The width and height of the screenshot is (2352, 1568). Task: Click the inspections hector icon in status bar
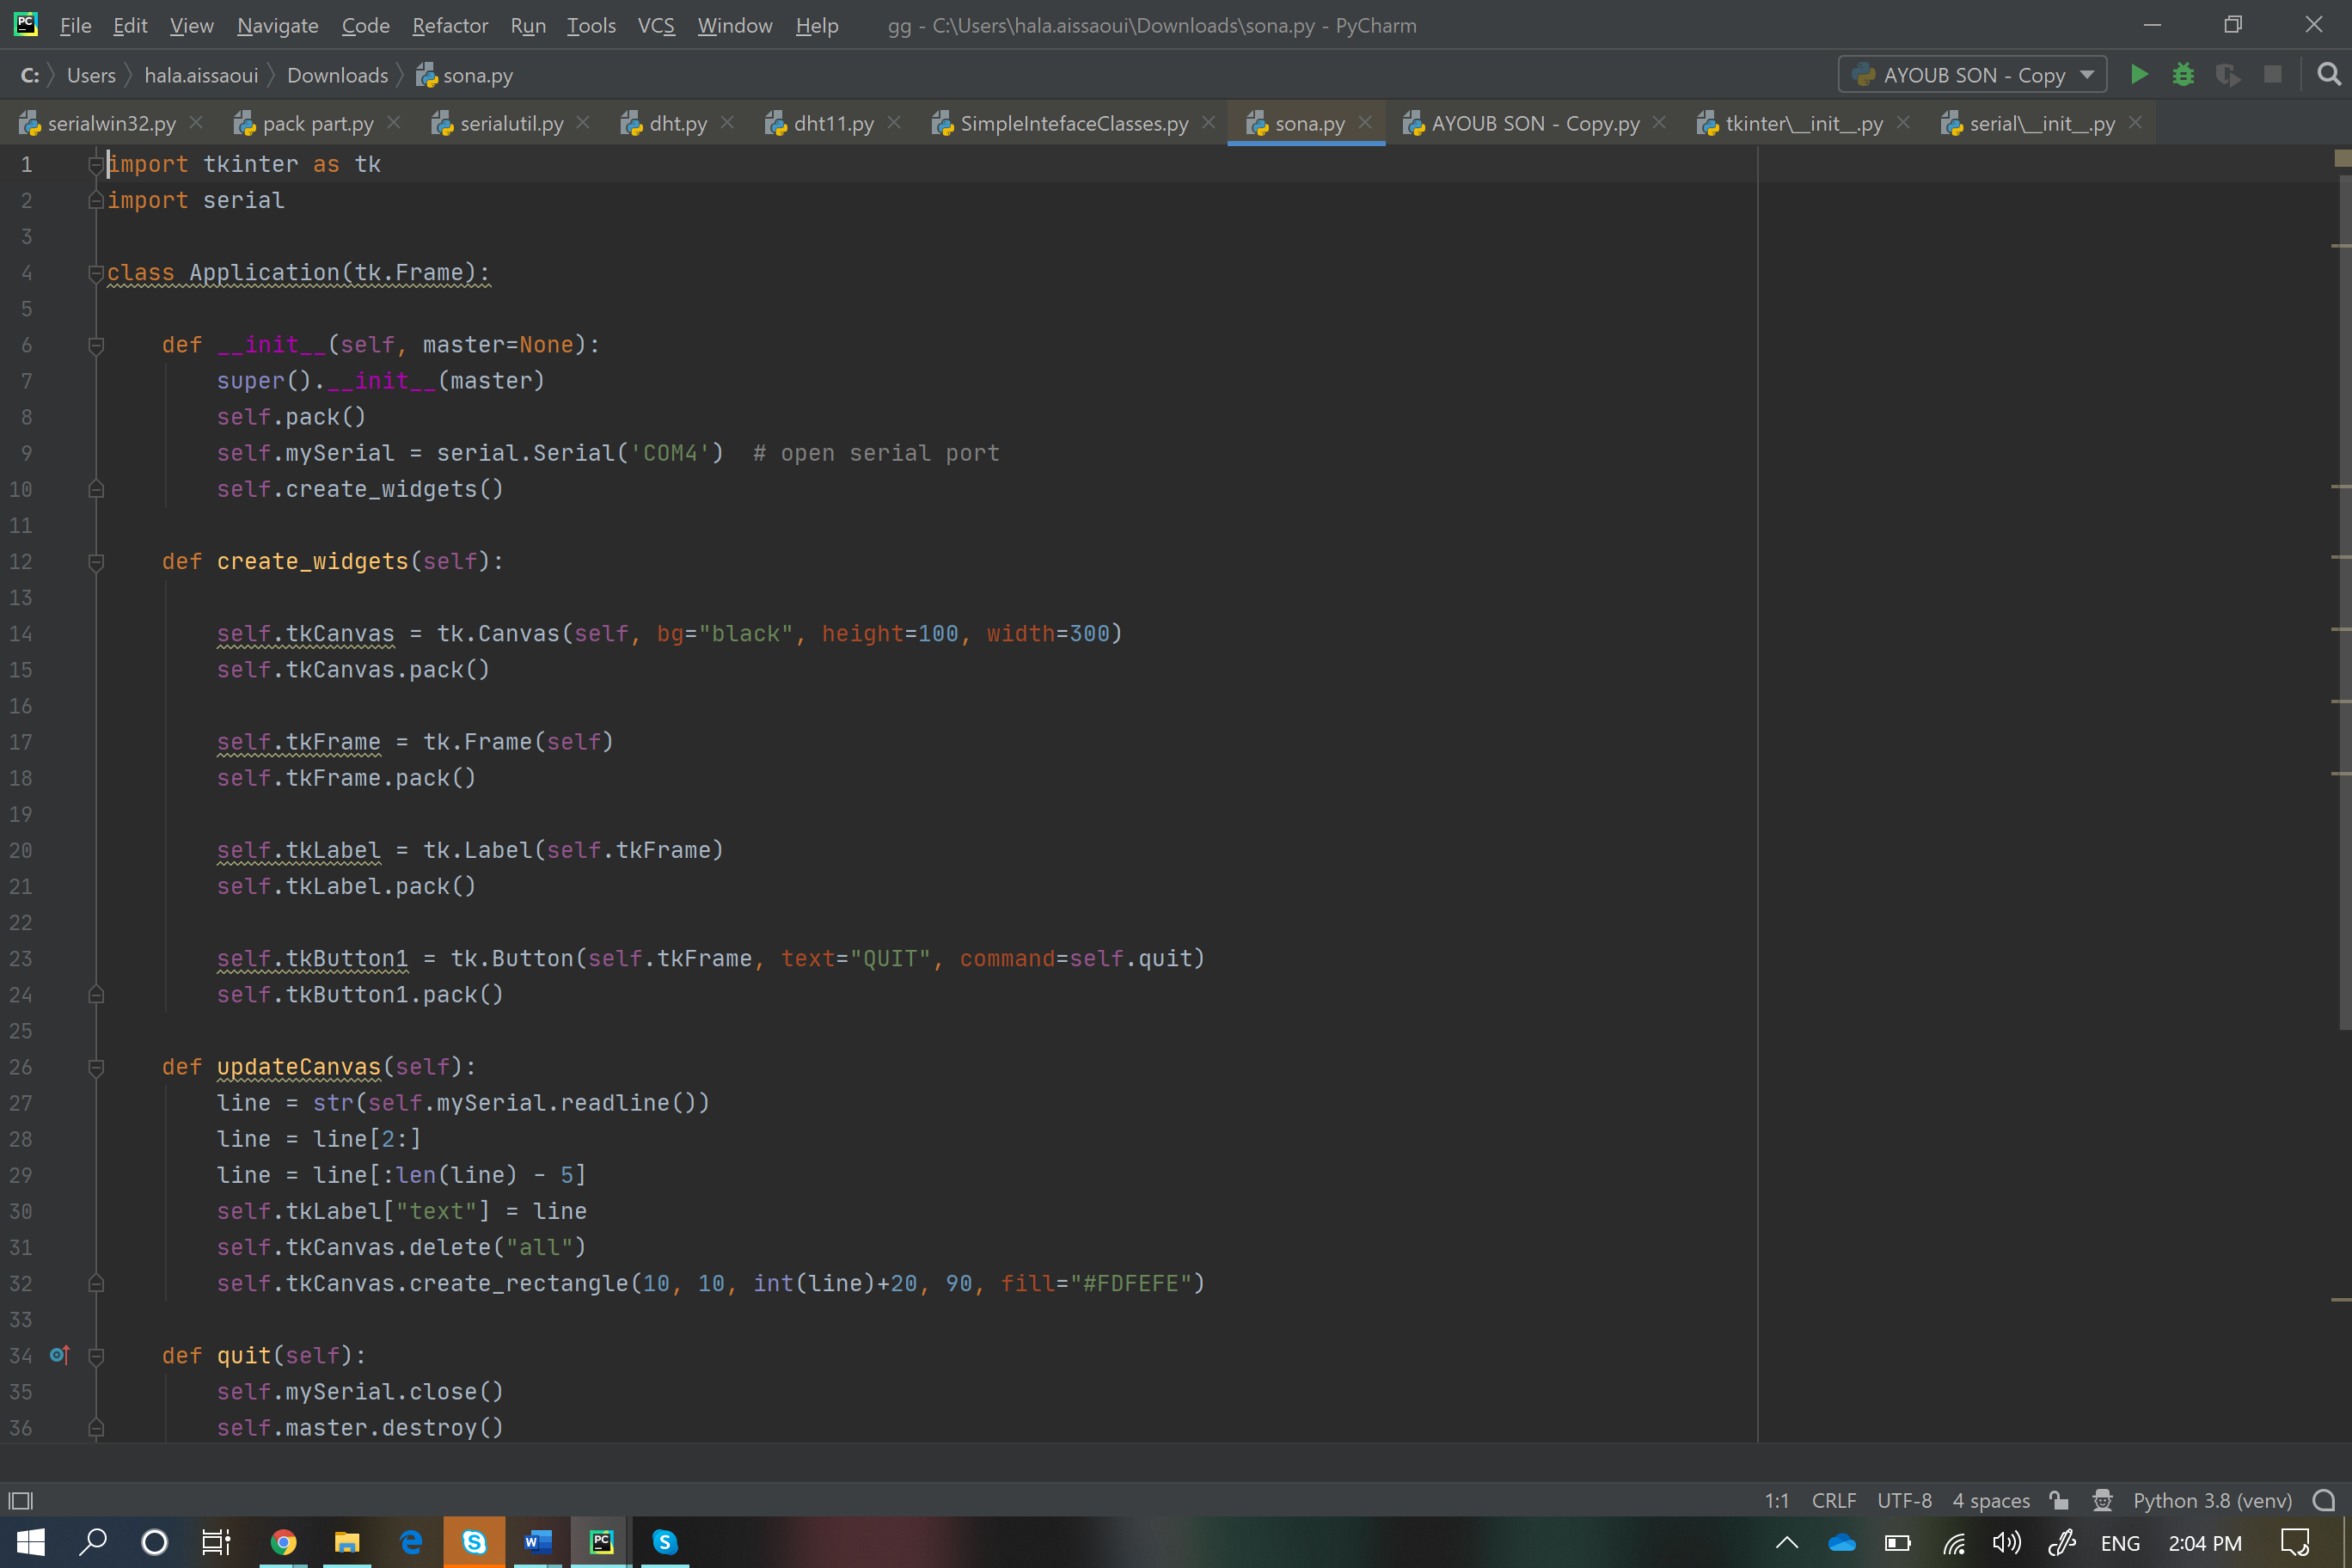coord(2102,1500)
